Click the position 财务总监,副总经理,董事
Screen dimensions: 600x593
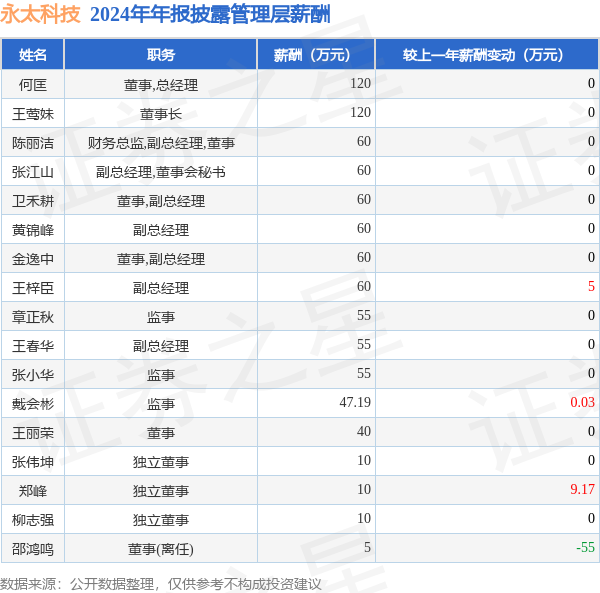tap(161, 143)
